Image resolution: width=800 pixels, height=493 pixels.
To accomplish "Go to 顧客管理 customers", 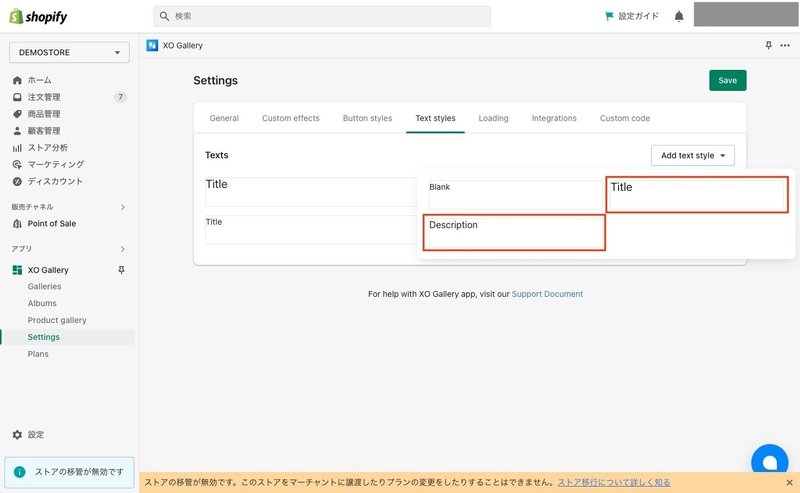I will (44, 131).
